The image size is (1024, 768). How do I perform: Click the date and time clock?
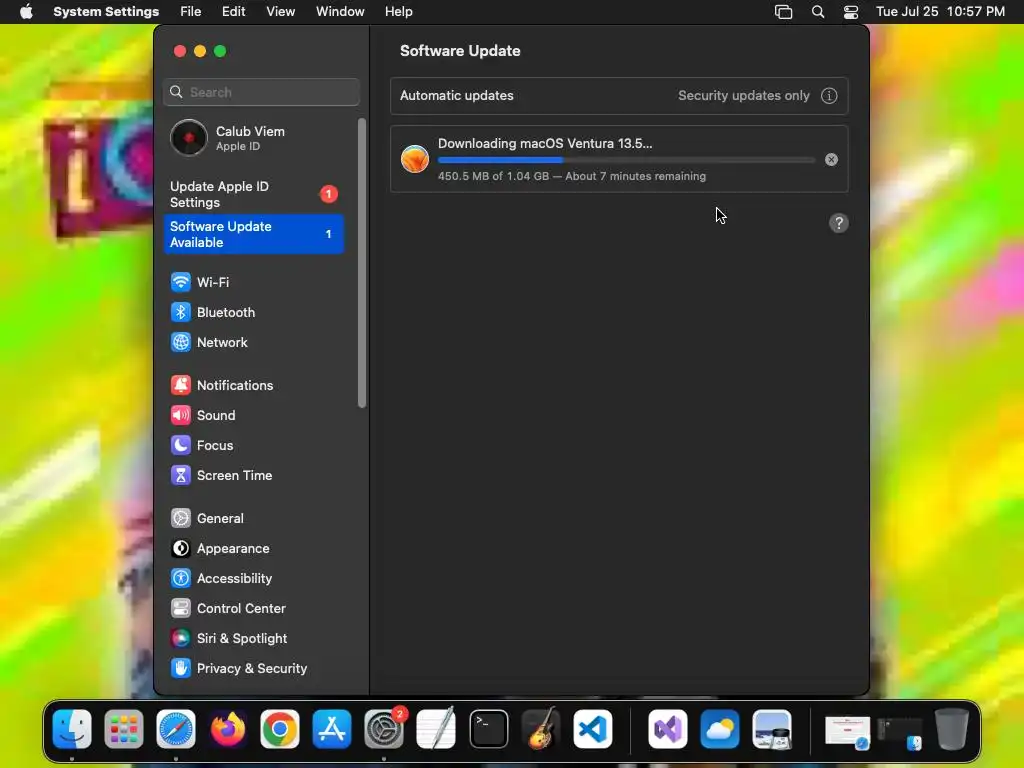[x=940, y=12]
